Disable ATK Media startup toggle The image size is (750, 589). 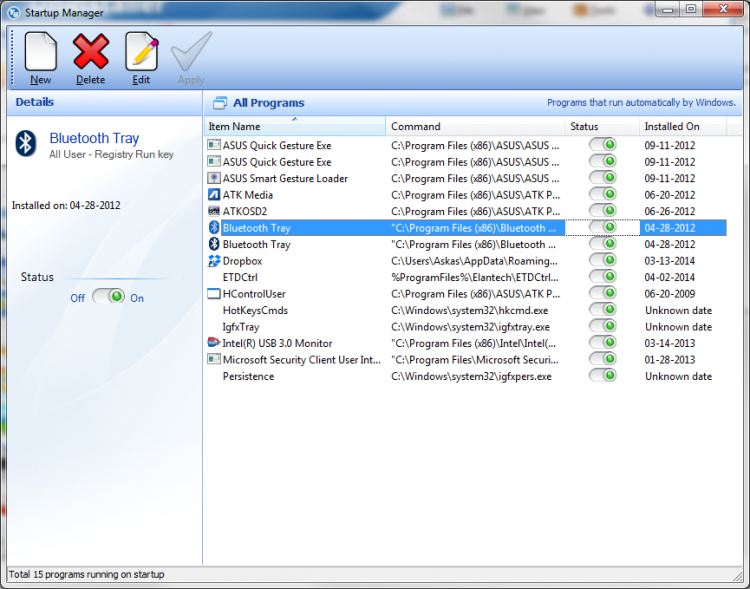602,194
